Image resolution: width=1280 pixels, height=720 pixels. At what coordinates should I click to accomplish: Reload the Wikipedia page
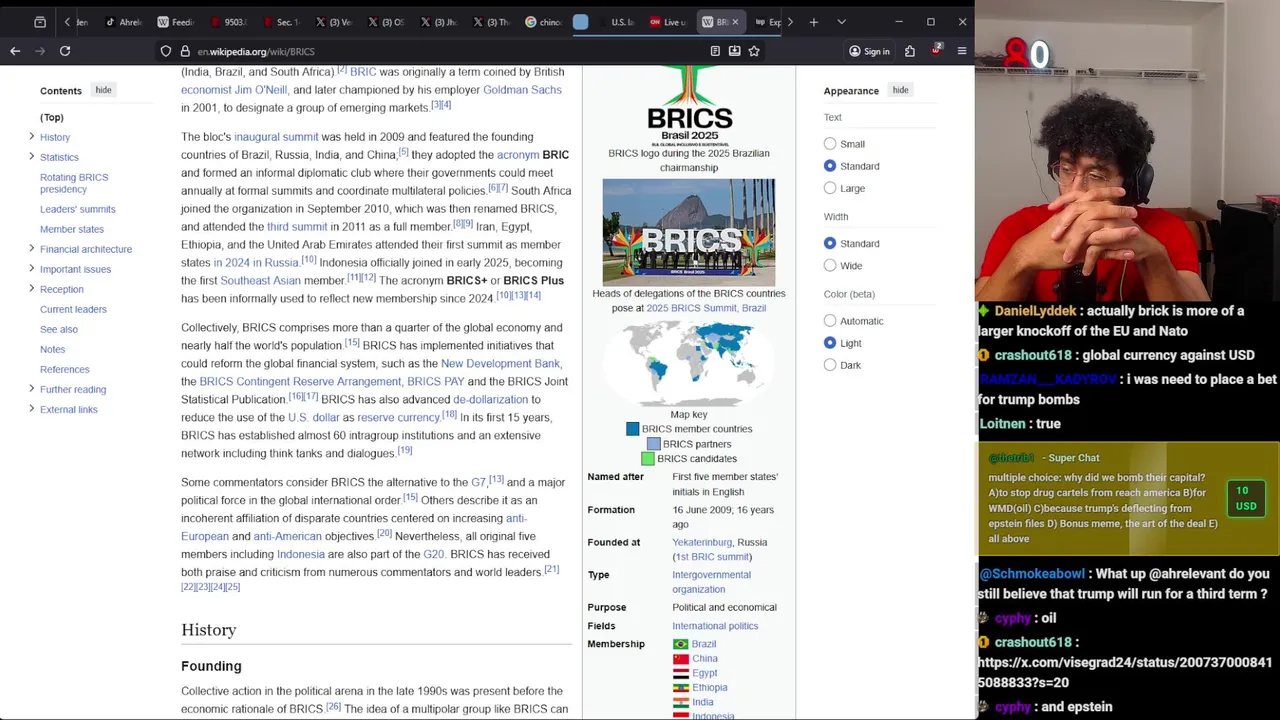coord(65,51)
